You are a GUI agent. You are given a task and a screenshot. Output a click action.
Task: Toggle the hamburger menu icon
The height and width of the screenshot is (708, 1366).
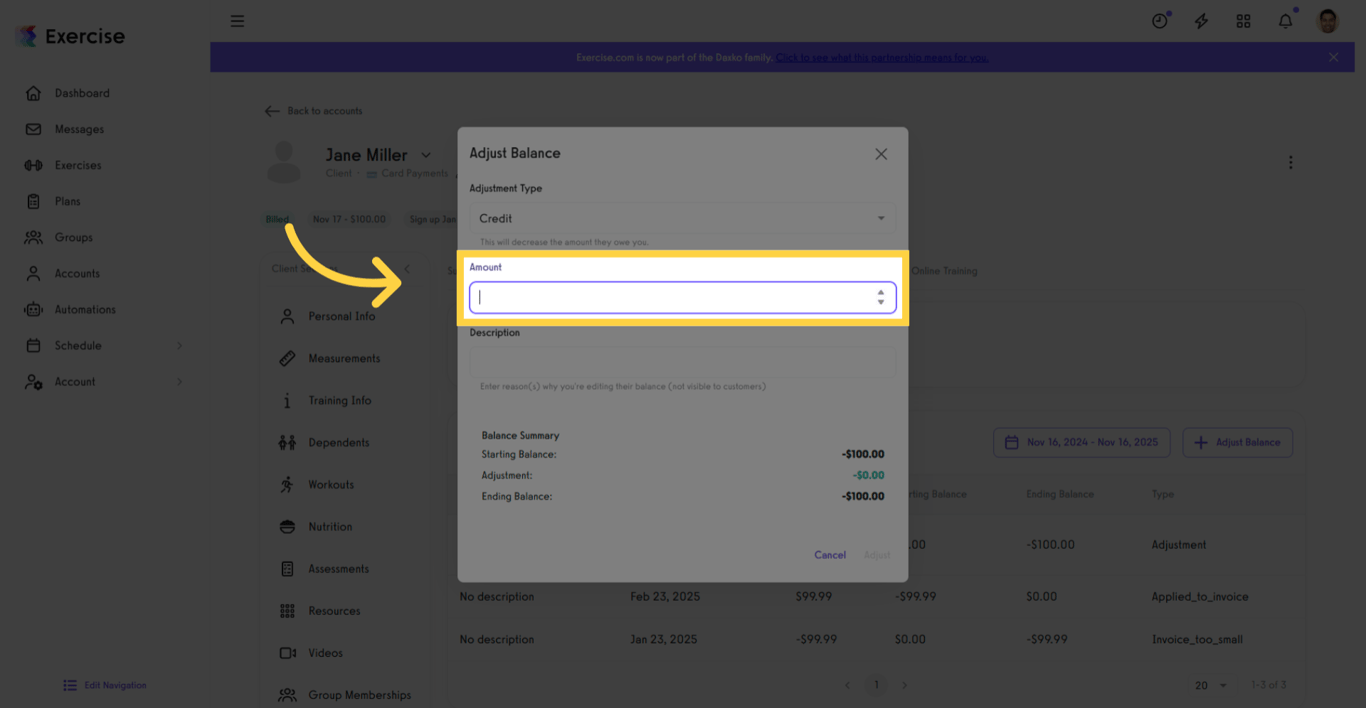(x=237, y=21)
